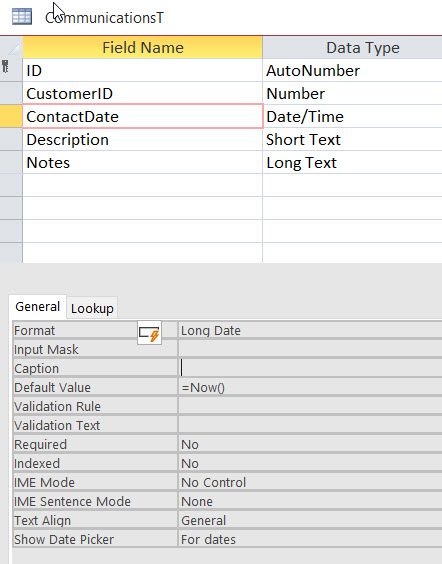Click the Validation Rule property field

(310, 406)
